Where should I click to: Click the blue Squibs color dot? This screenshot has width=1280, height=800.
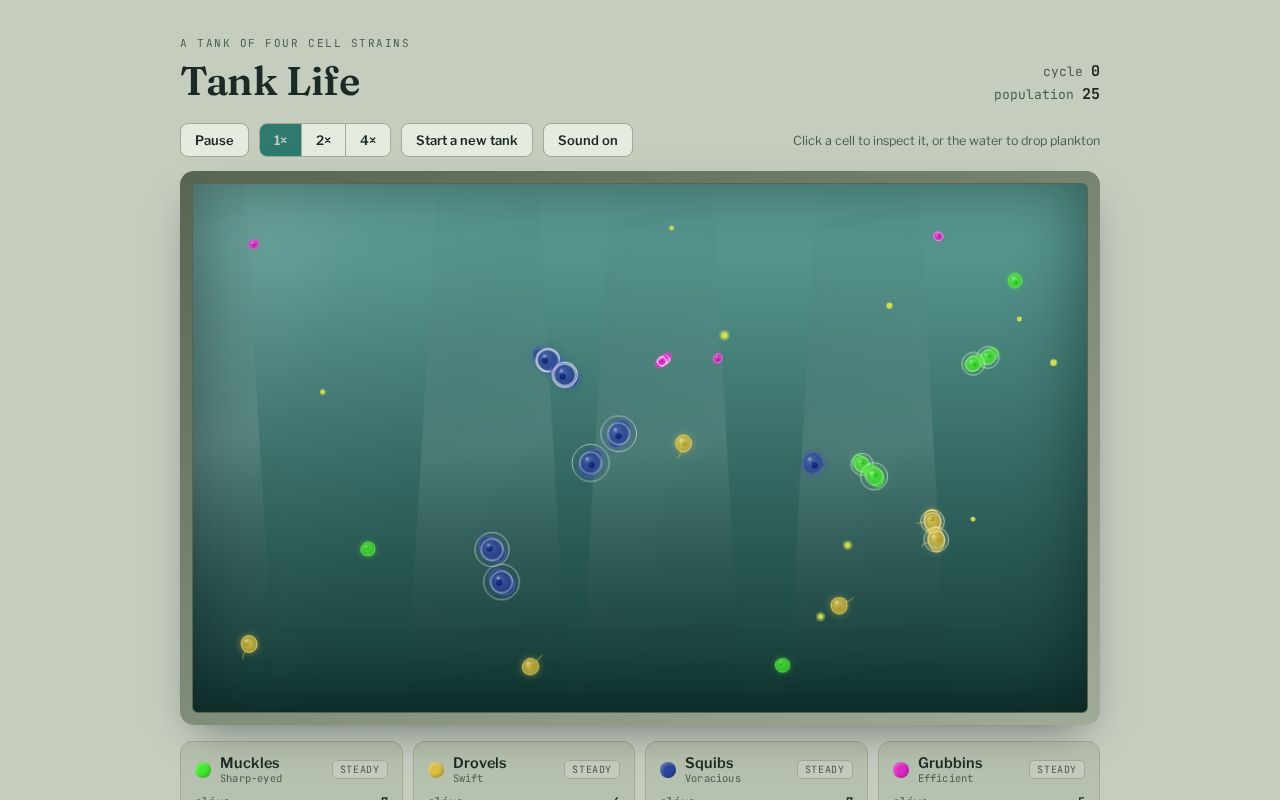pos(668,770)
